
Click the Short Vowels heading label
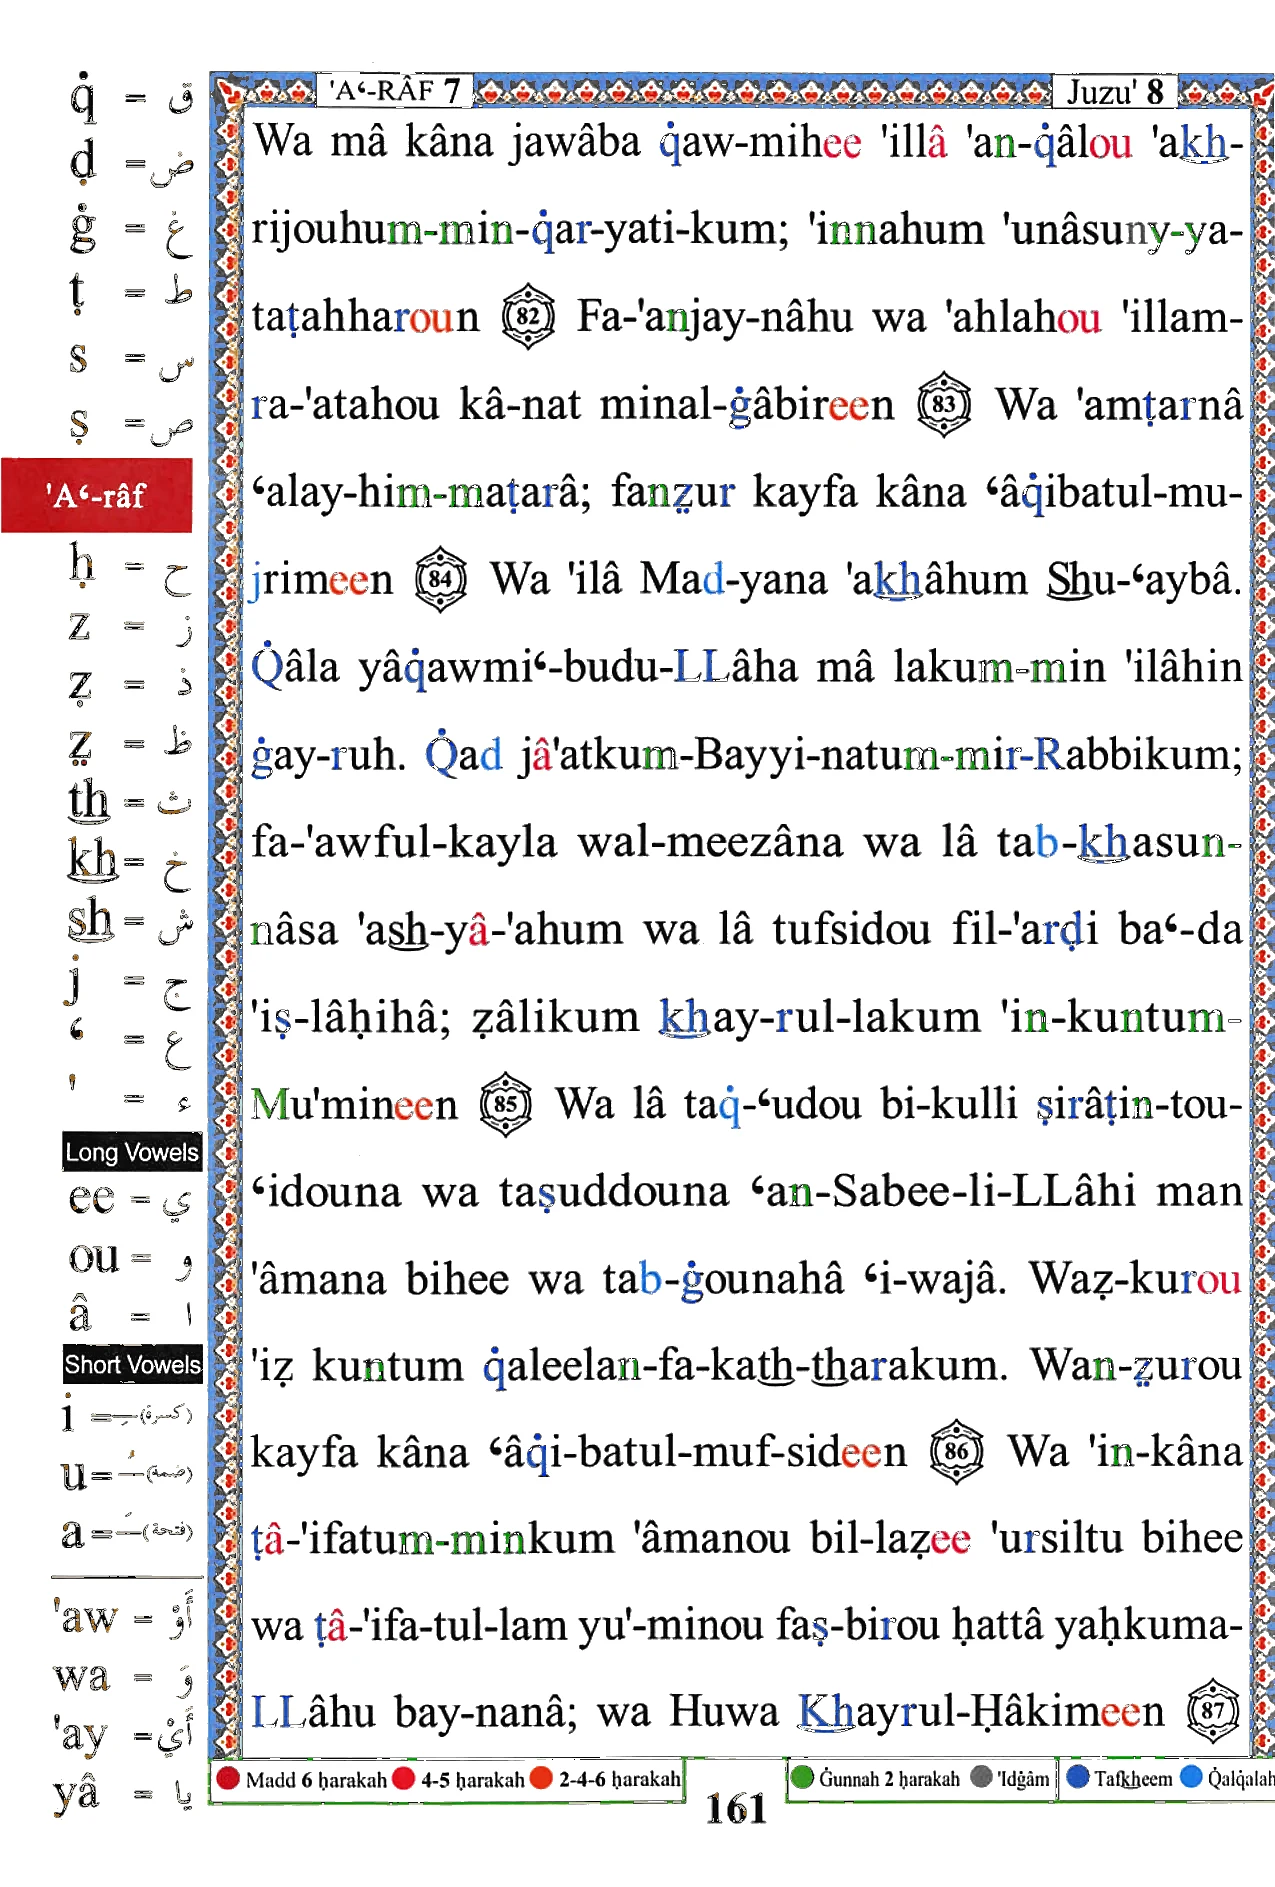[132, 1365]
